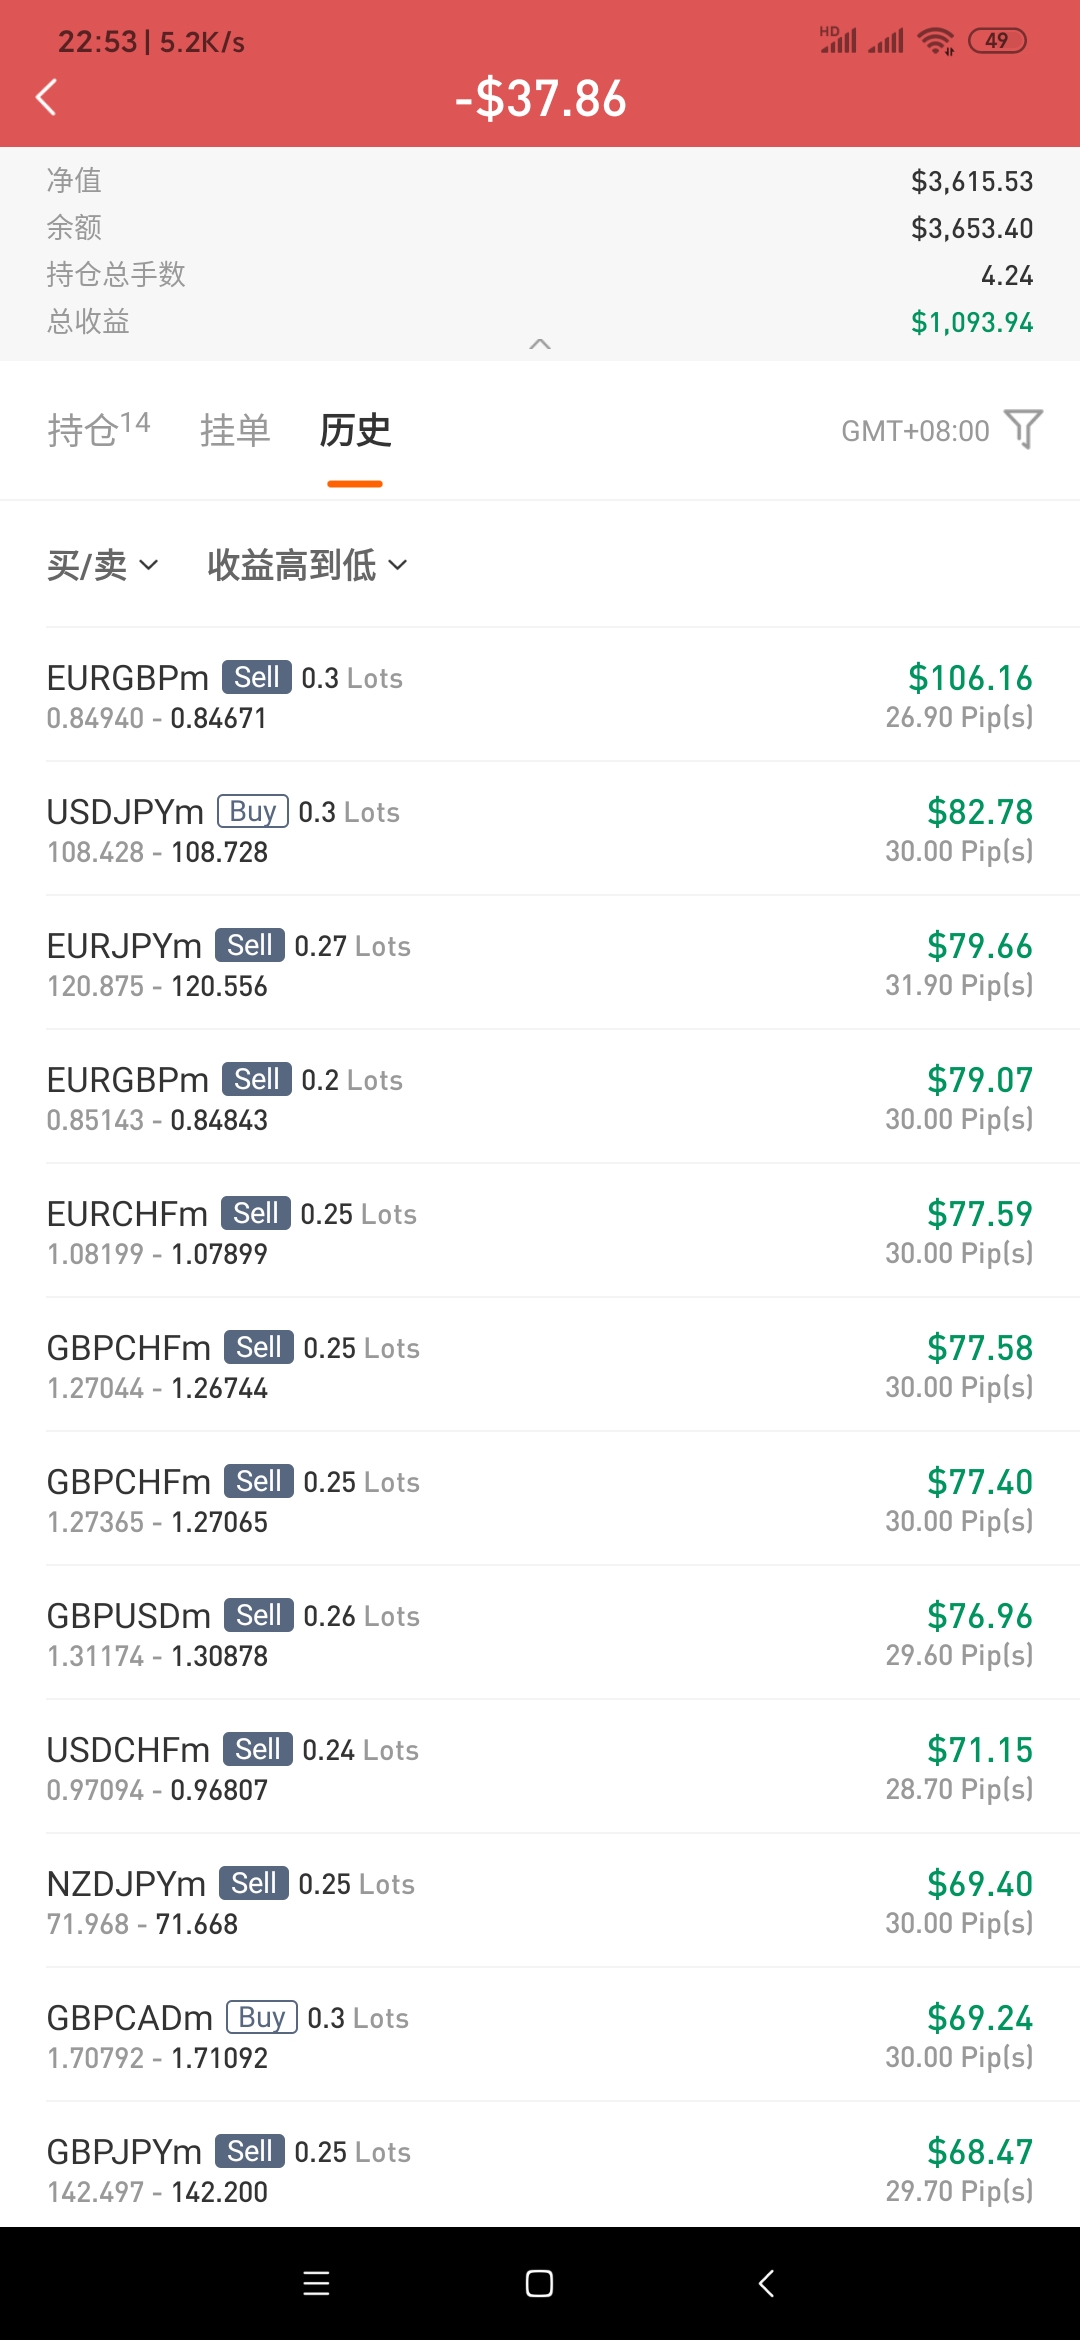The width and height of the screenshot is (1080, 2340).
Task: Open the filter funnel icon
Action: click(x=1024, y=429)
